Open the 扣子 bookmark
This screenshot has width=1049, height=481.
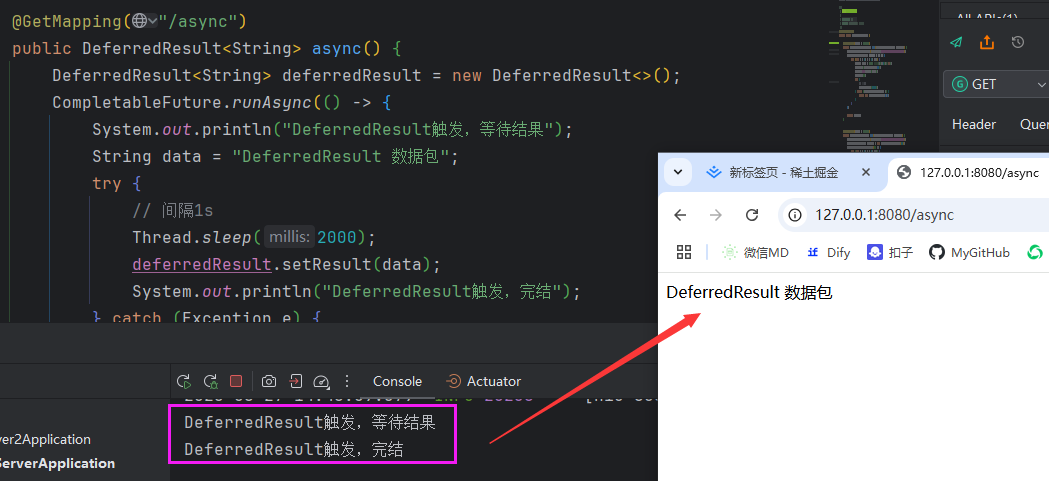[x=890, y=252]
